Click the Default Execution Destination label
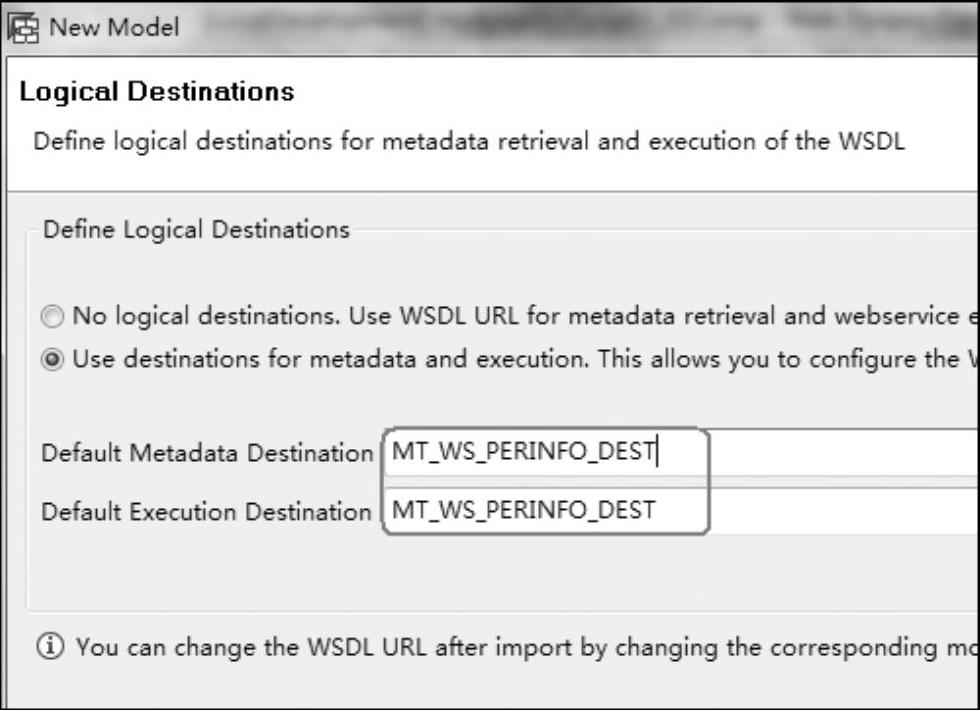980x710 pixels. pyautogui.click(x=206, y=512)
